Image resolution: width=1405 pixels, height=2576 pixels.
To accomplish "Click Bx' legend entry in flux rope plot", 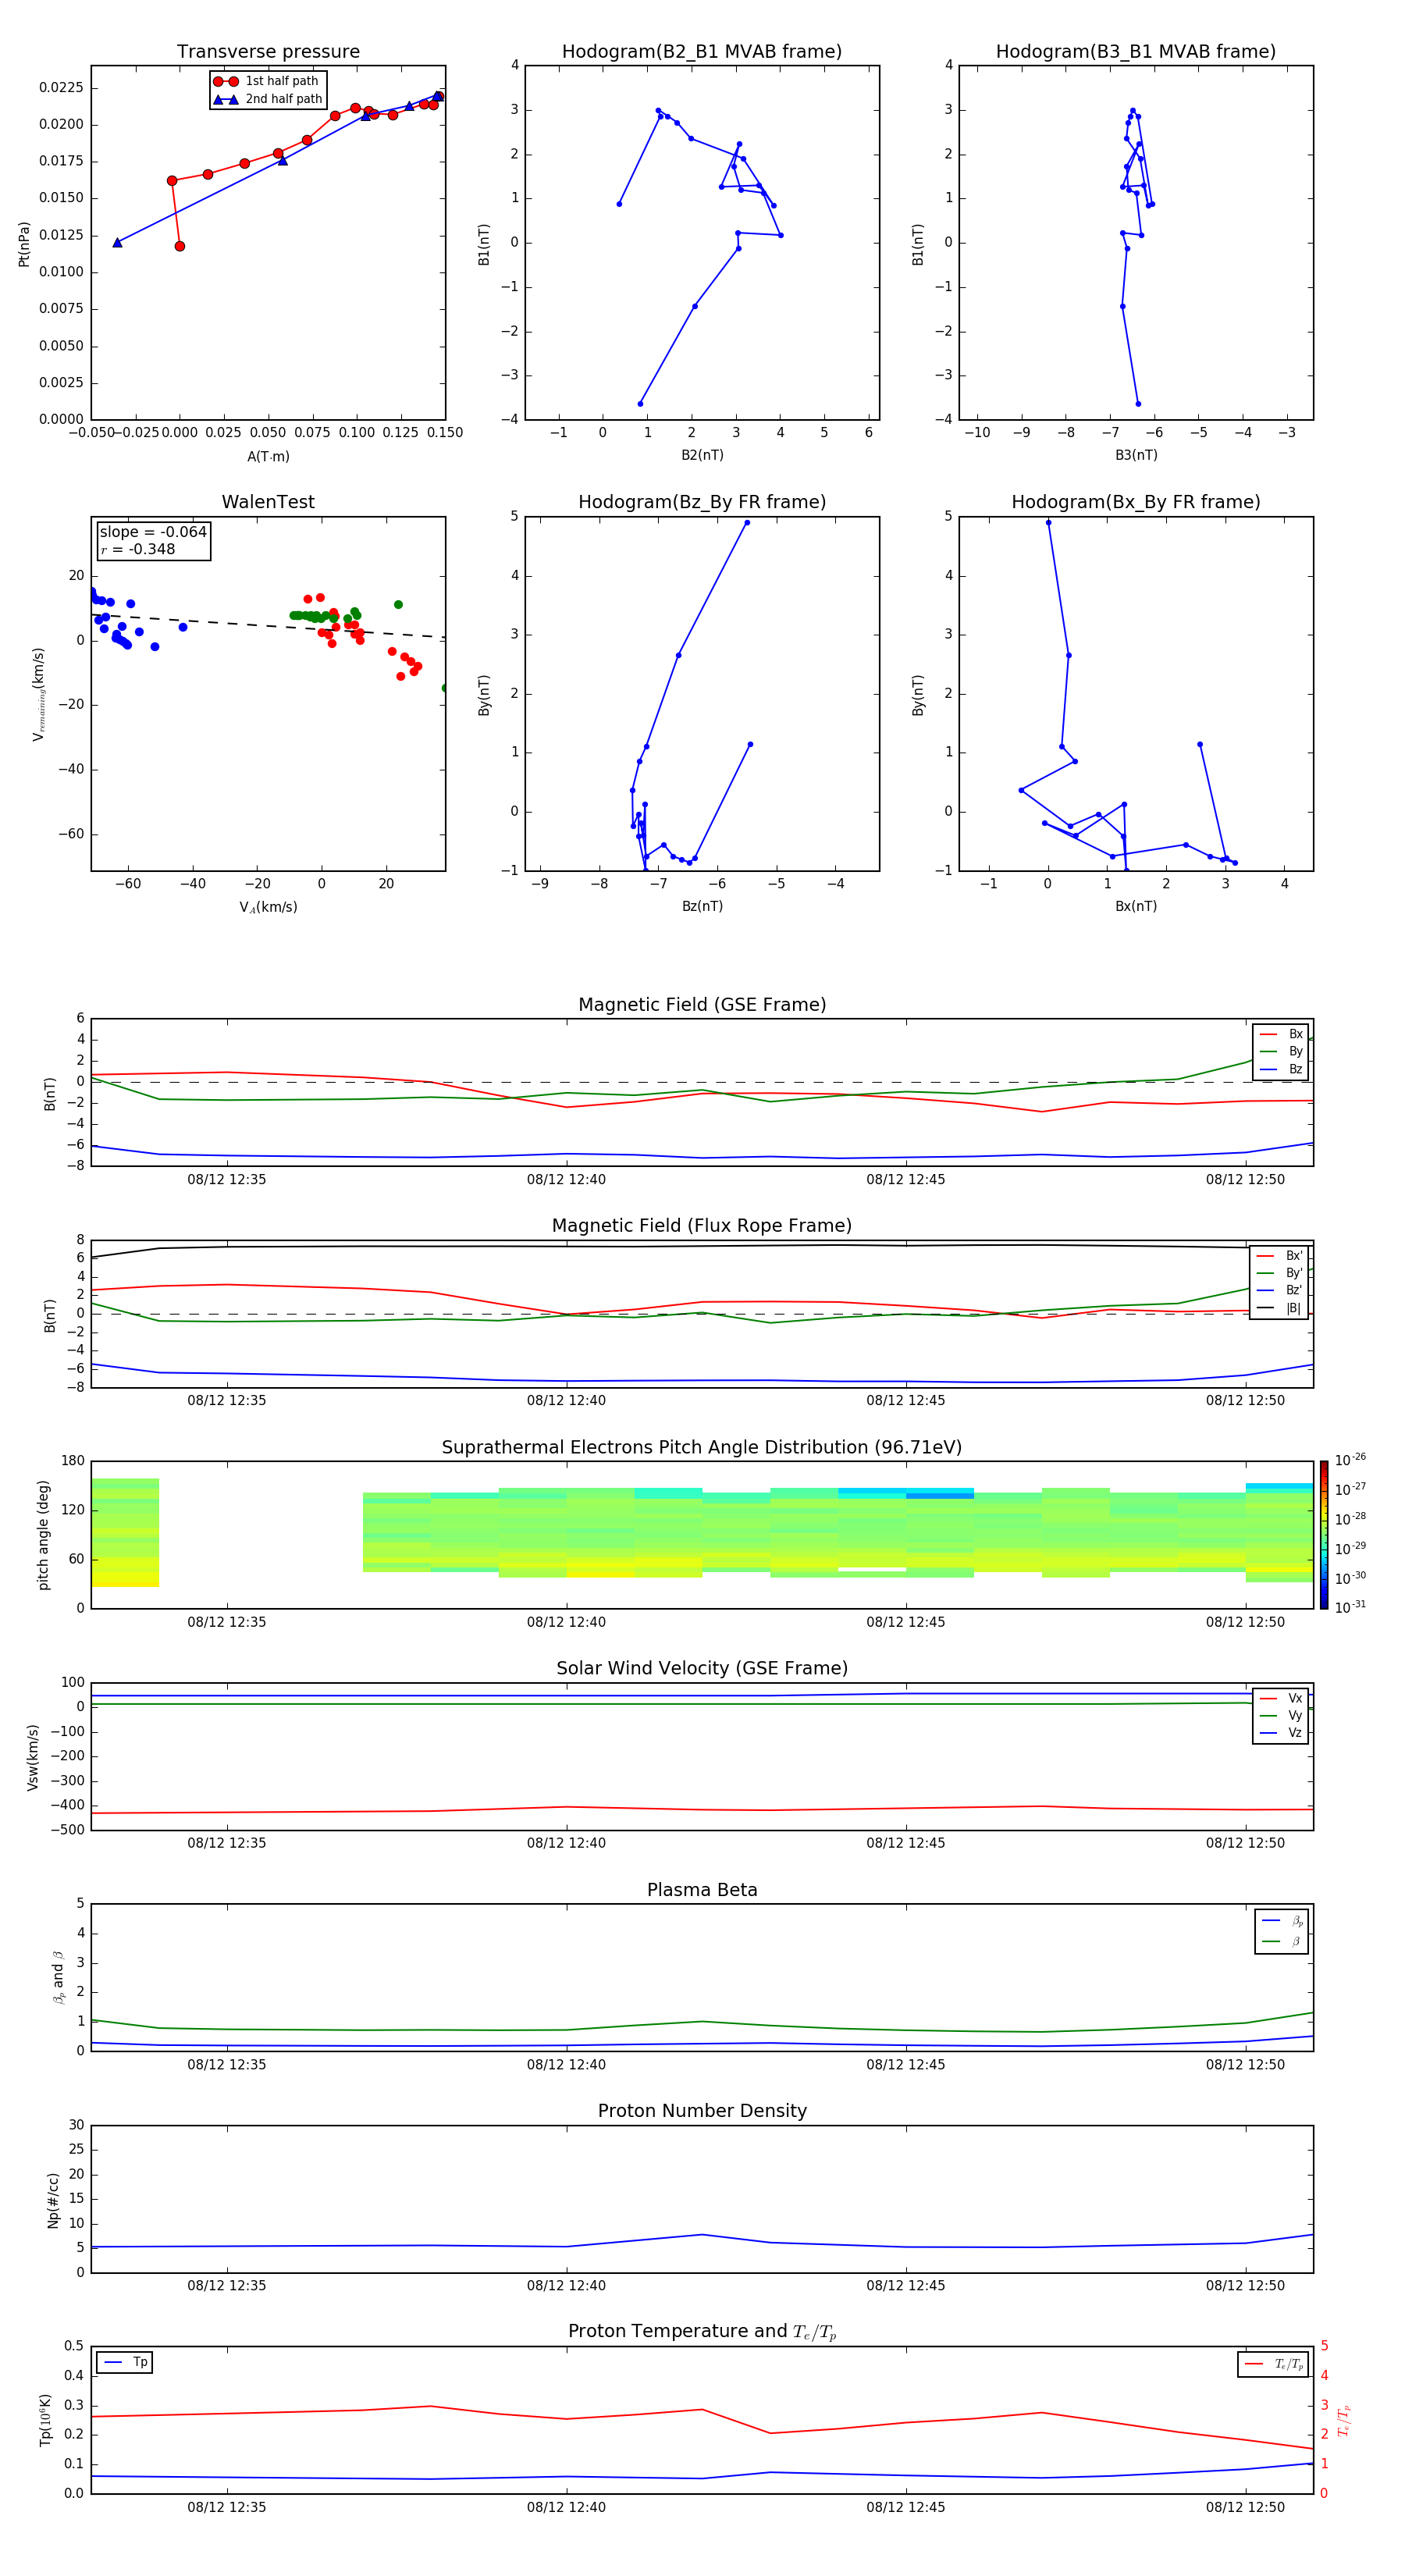I will [x=1279, y=1256].
